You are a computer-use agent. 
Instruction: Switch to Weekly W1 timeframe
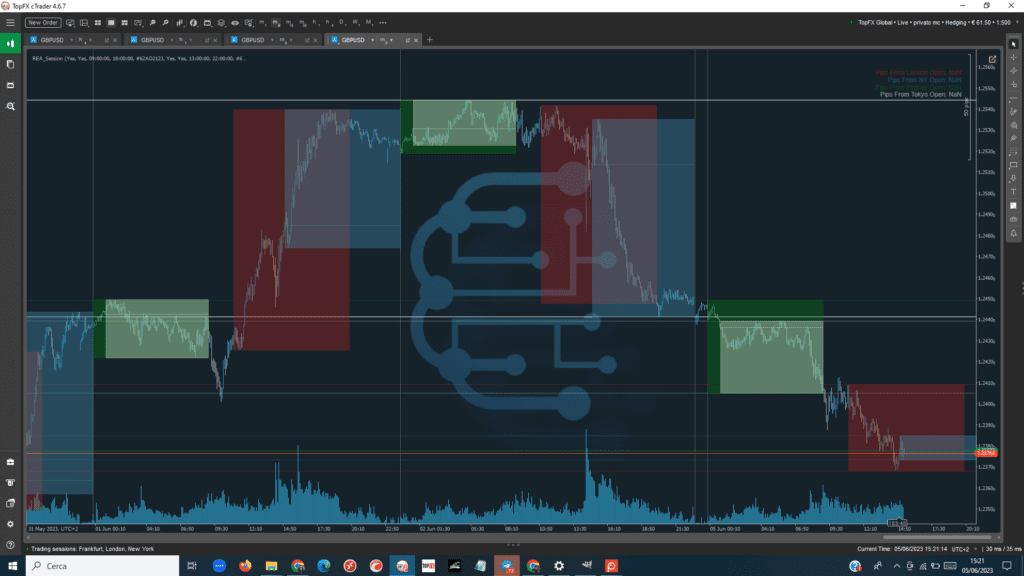pyautogui.click(x=356, y=23)
